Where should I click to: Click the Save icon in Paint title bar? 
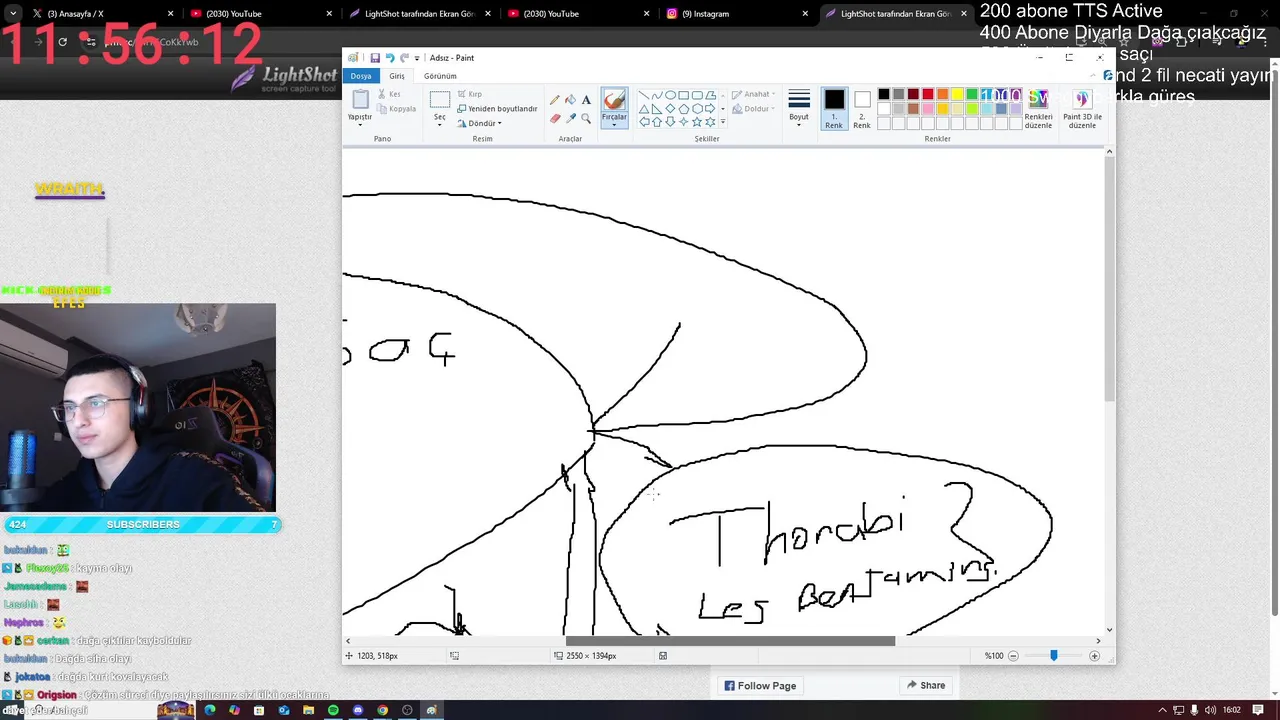375,58
